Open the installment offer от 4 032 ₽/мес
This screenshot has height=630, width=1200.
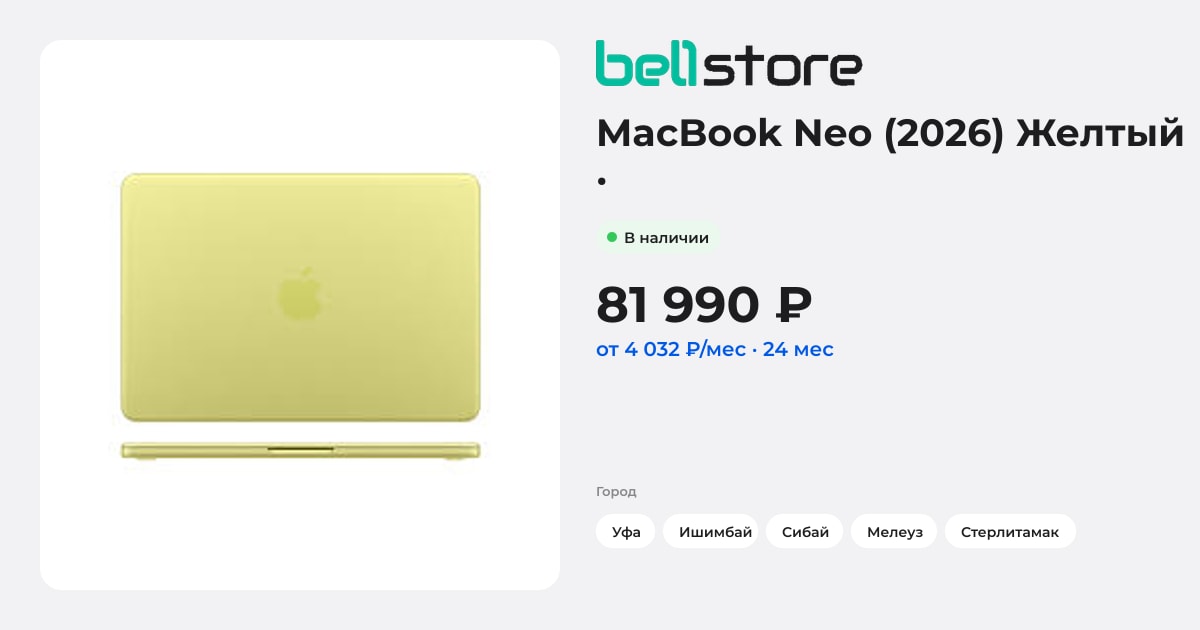pos(671,350)
